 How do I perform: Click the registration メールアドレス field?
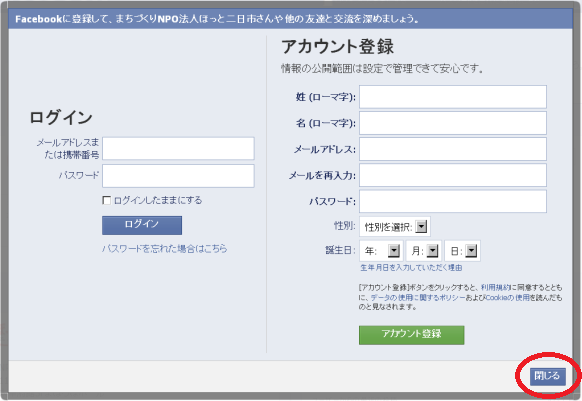453,149
